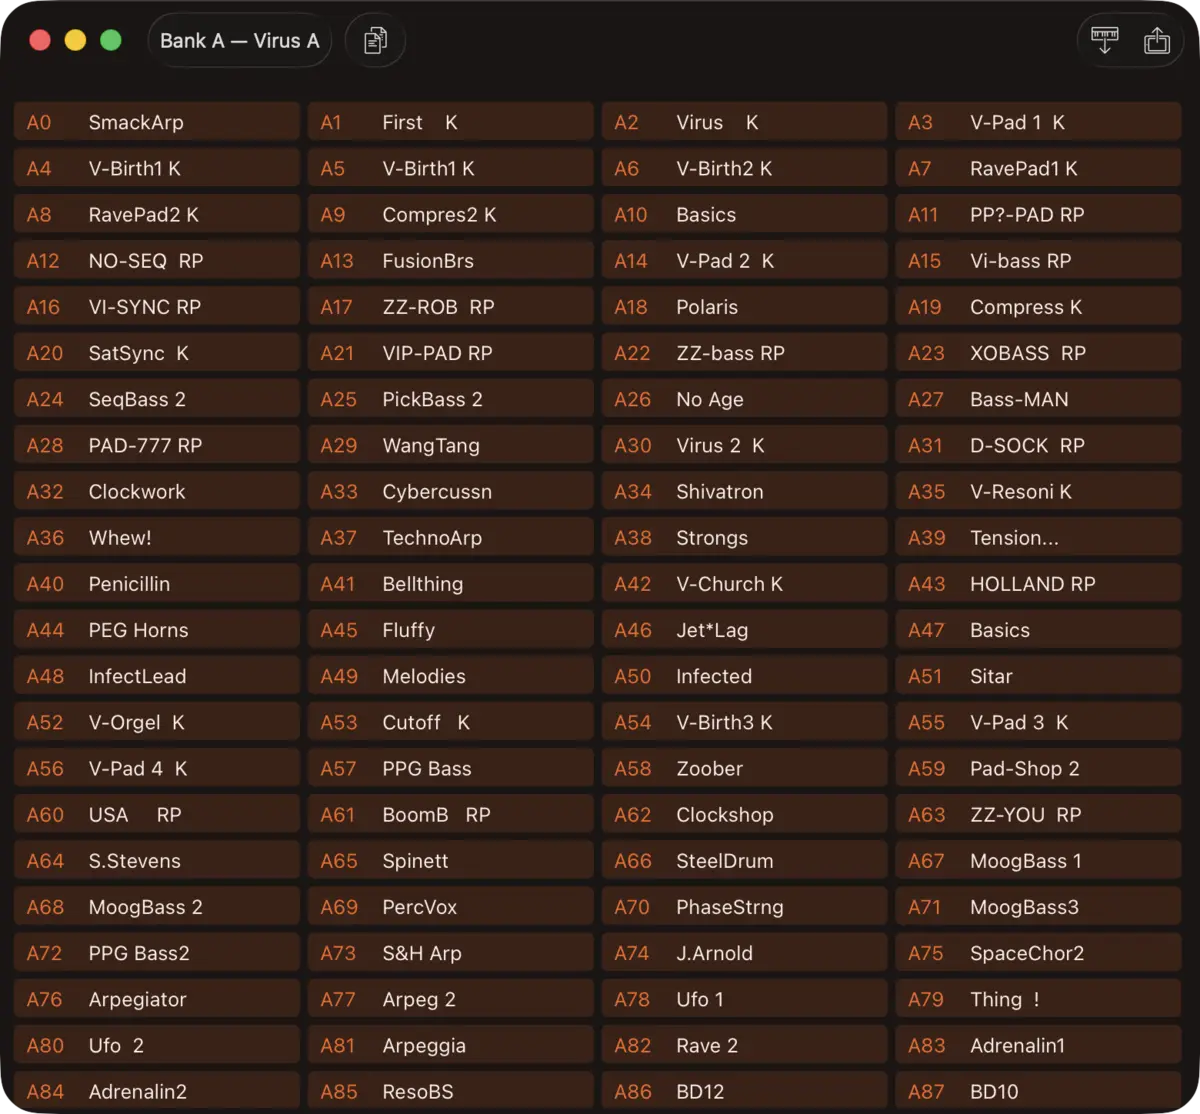This screenshot has width=1200, height=1114.
Task: Select patch A36 Whew!
Action: (157, 538)
